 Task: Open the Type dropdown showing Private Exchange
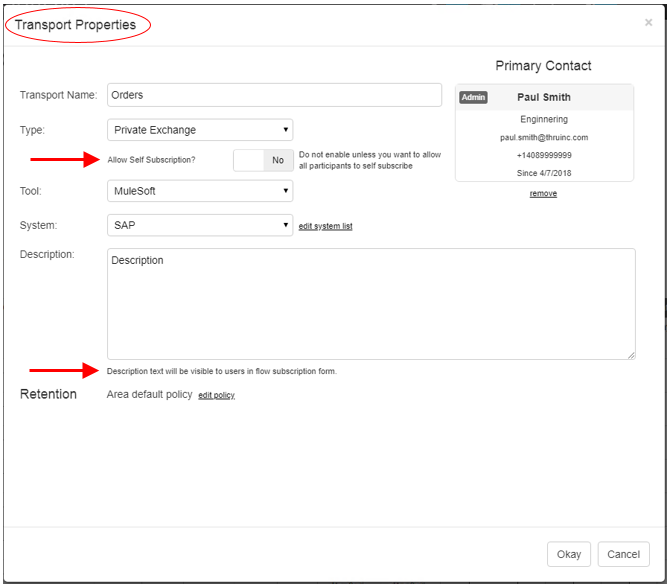(x=200, y=130)
